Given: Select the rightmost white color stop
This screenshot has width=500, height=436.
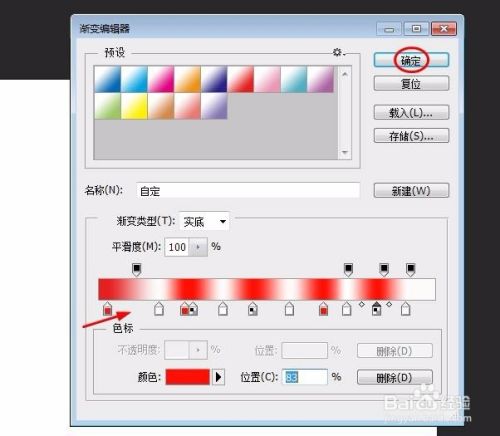Looking at the screenshot, I should click(405, 309).
